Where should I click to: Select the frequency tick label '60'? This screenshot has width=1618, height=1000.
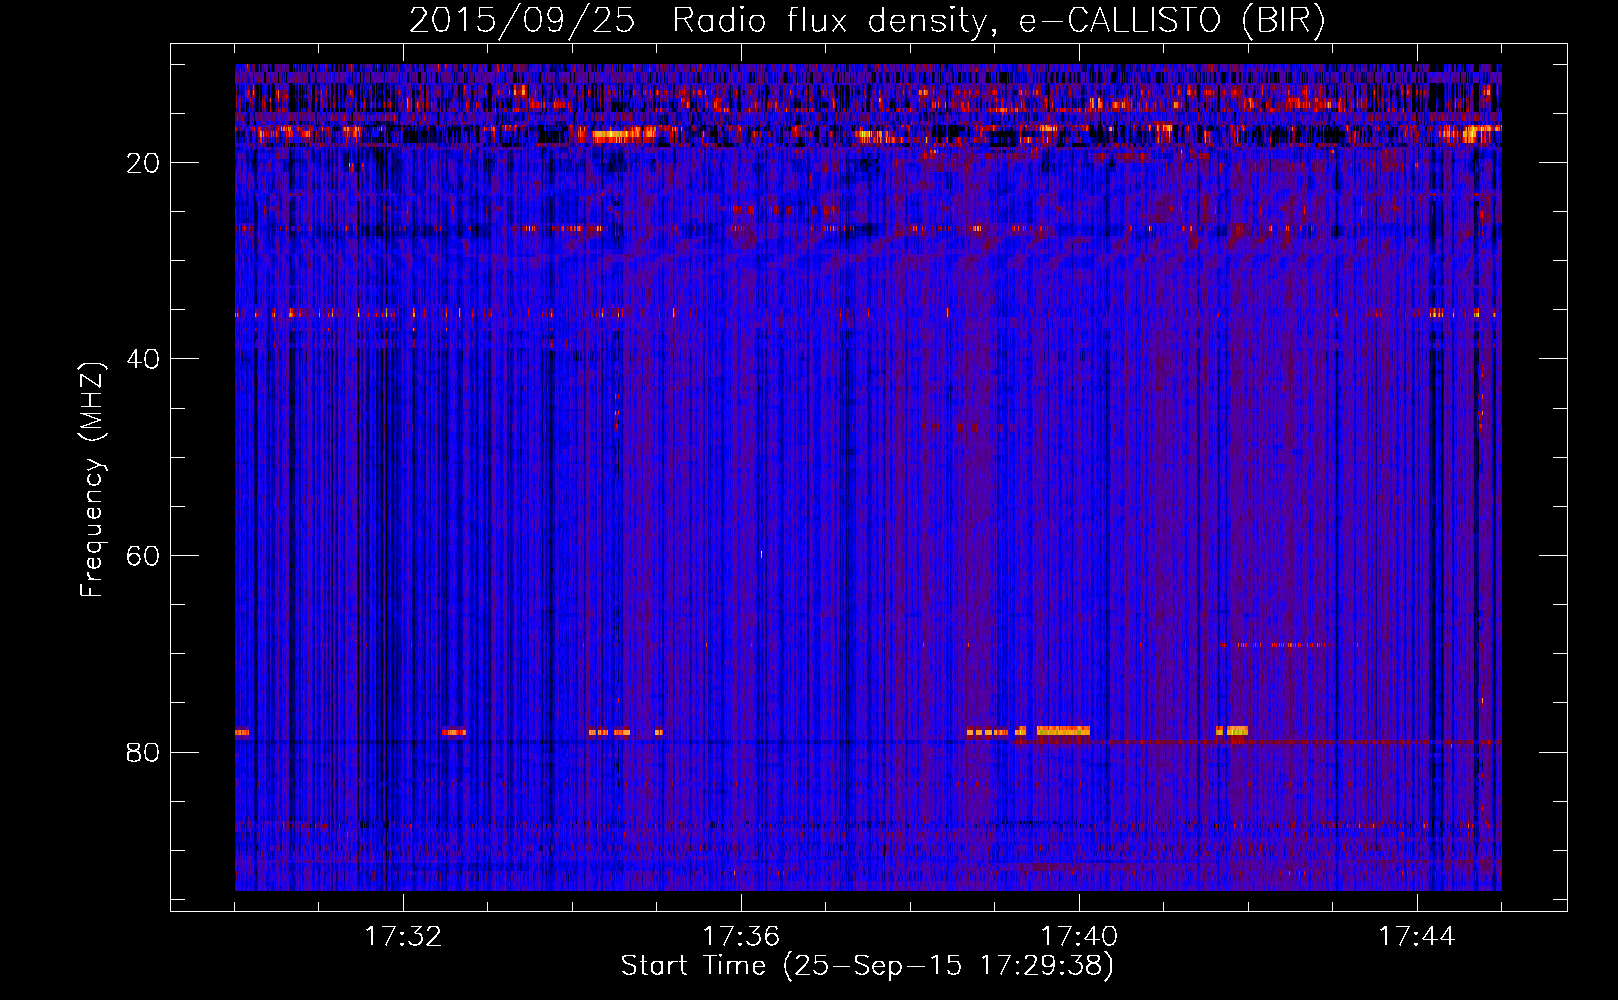144,556
